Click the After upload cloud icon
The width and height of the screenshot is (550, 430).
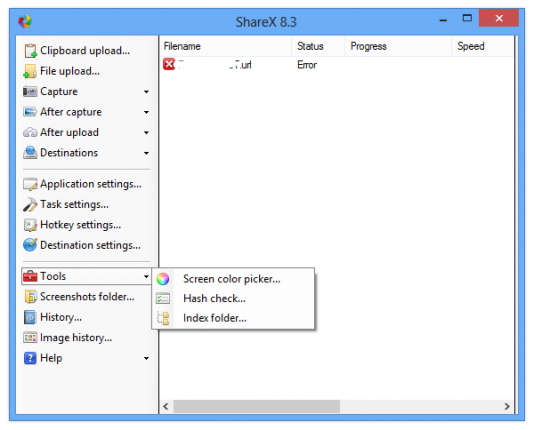(30, 133)
